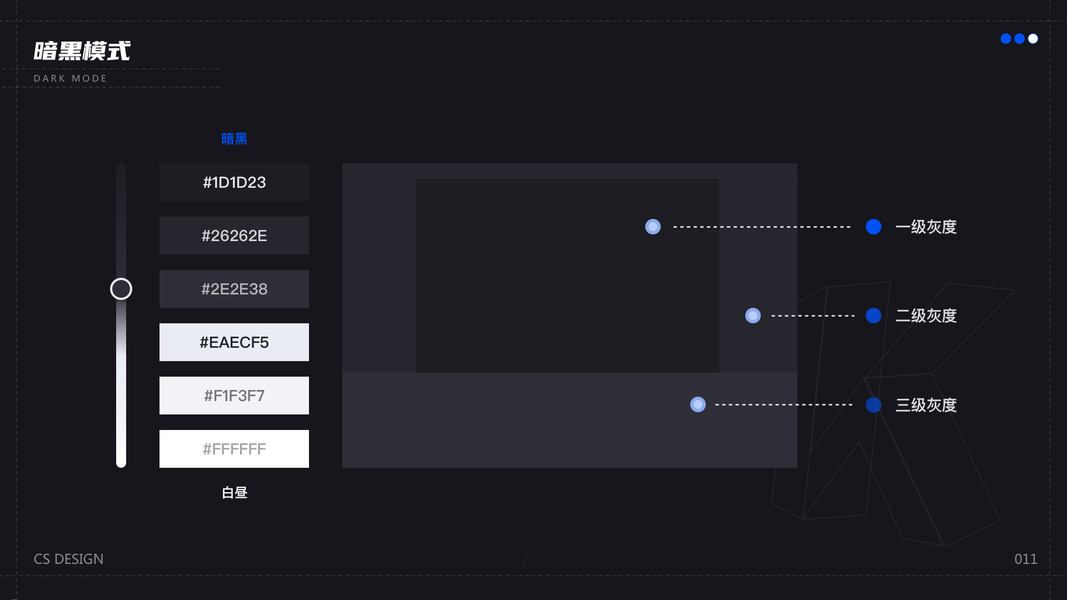Viewport: 1067px width, 600px height.
Task: Click the dark-to-light slider handle
Action: pos(121,289)
